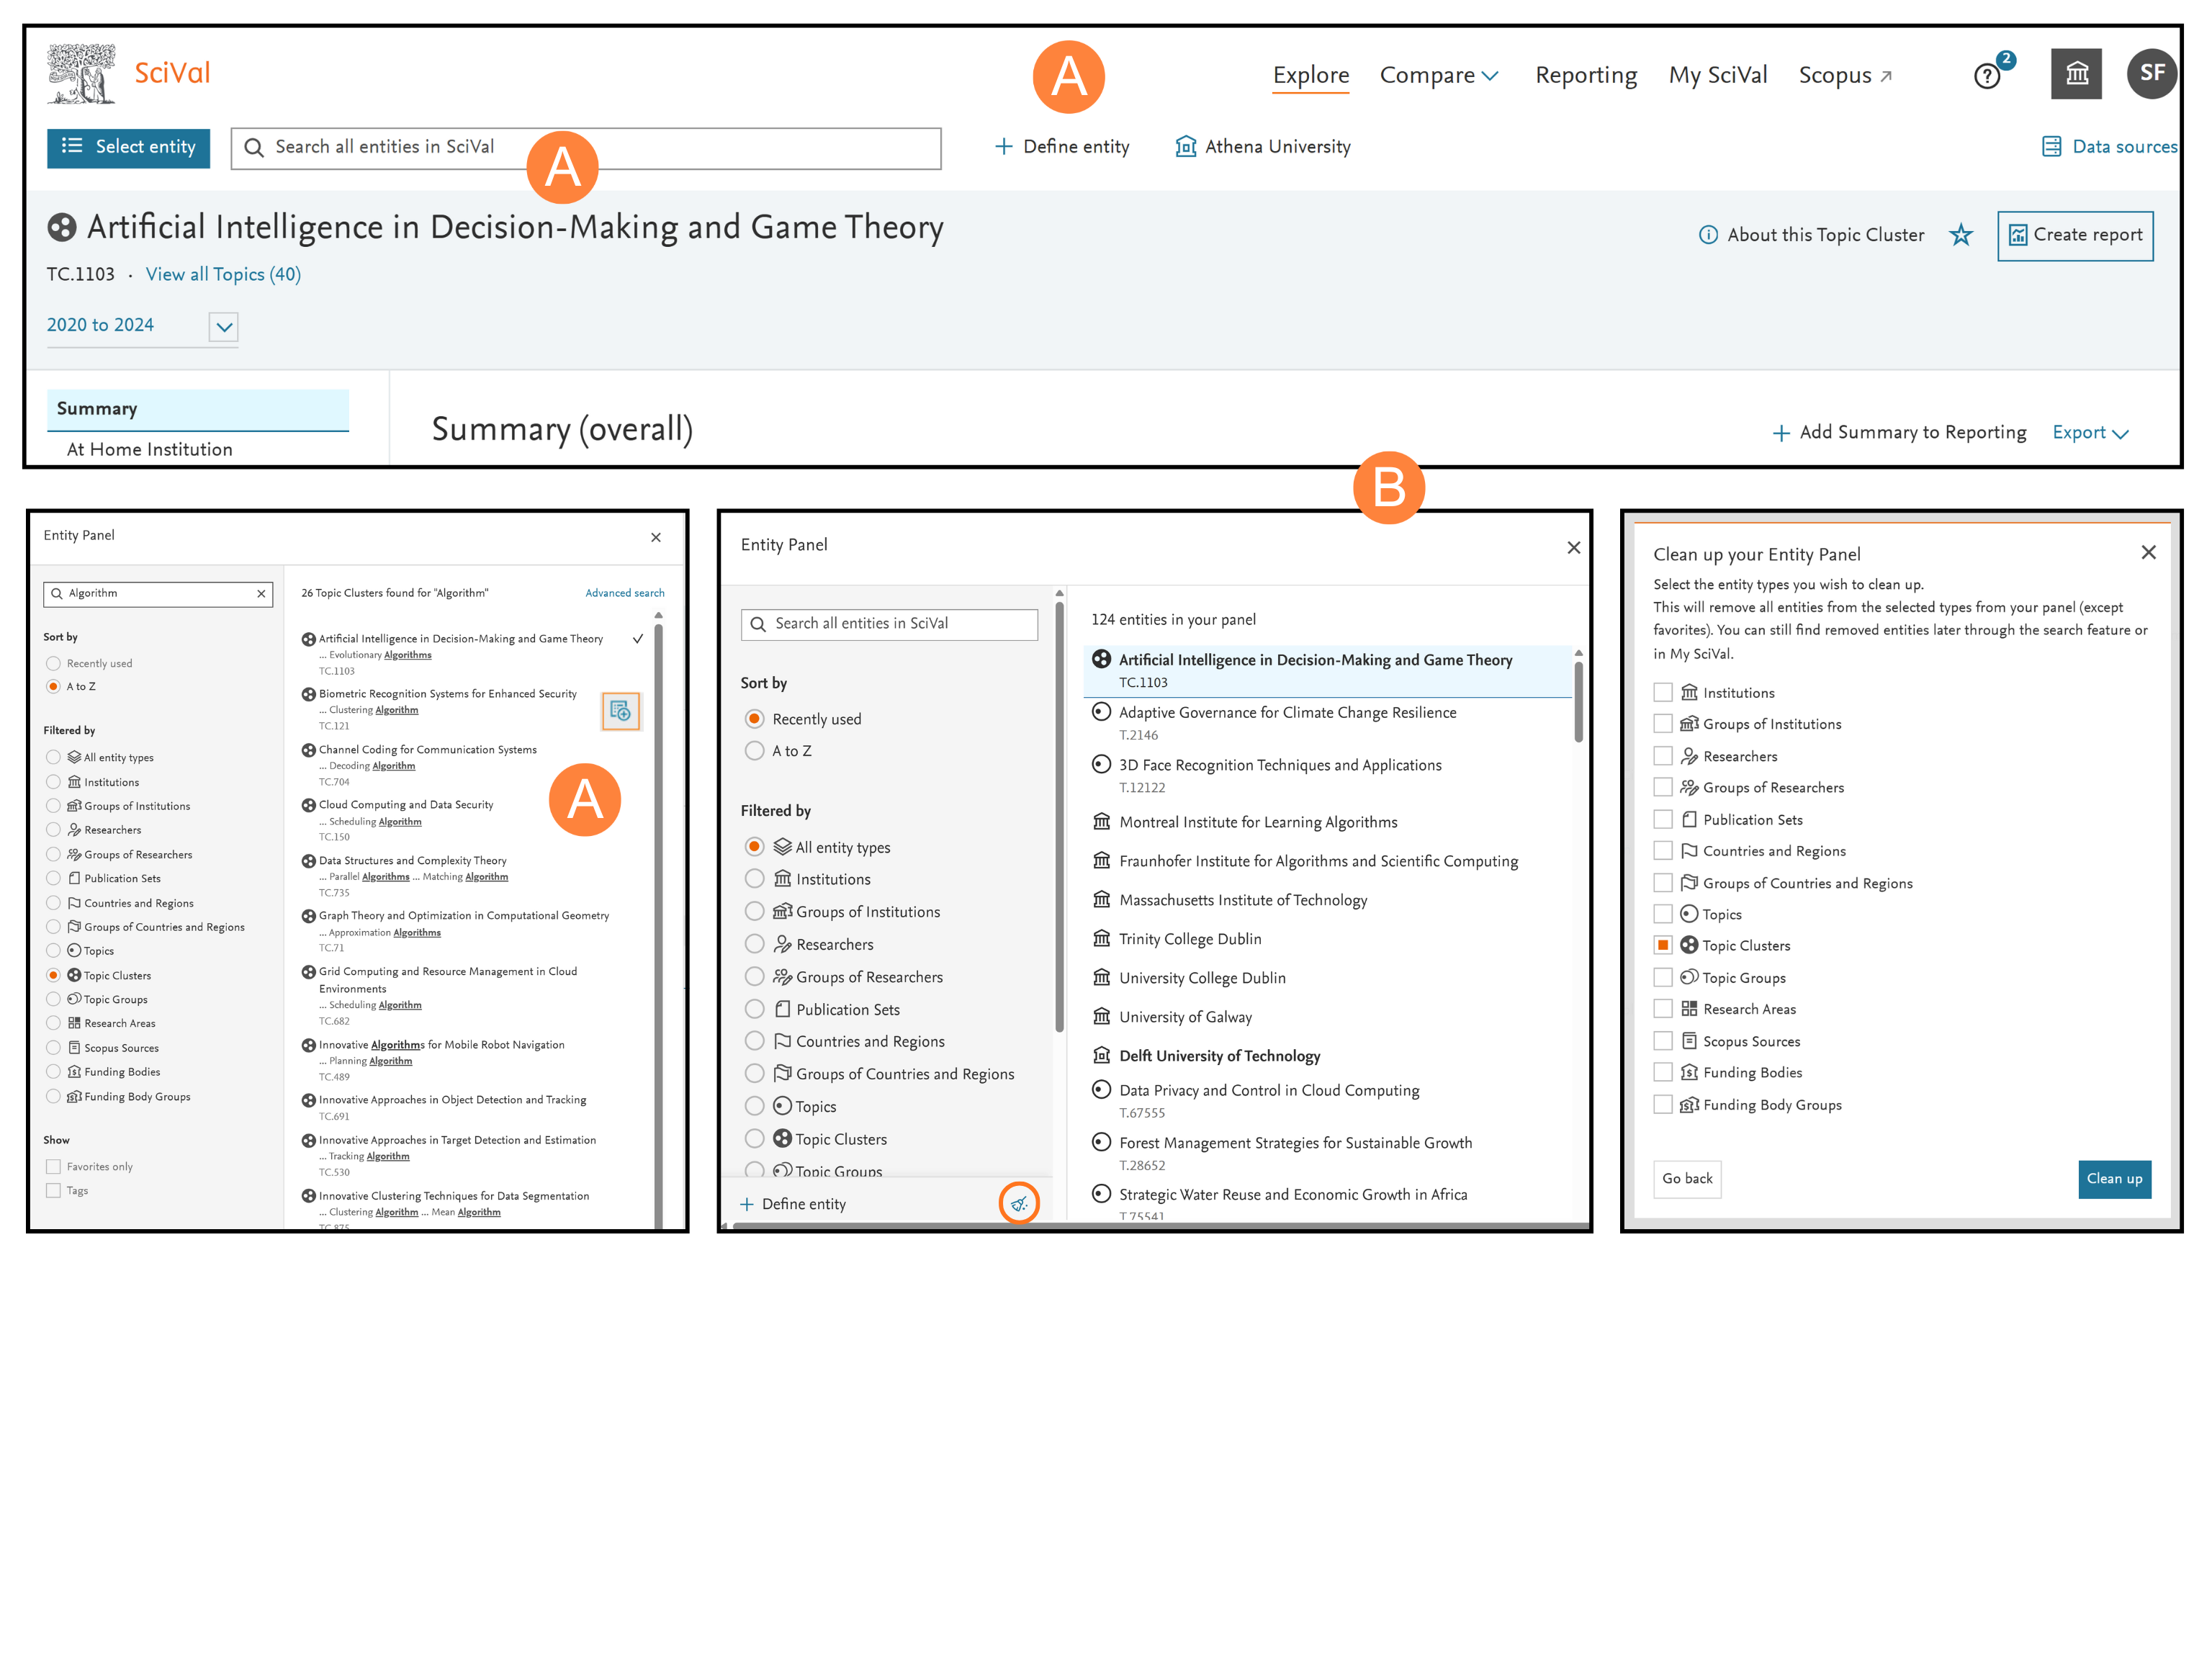Click the plus icon next to Define entity in header
This screenshot has height=1672, width=2212.
pos(1003,147)
